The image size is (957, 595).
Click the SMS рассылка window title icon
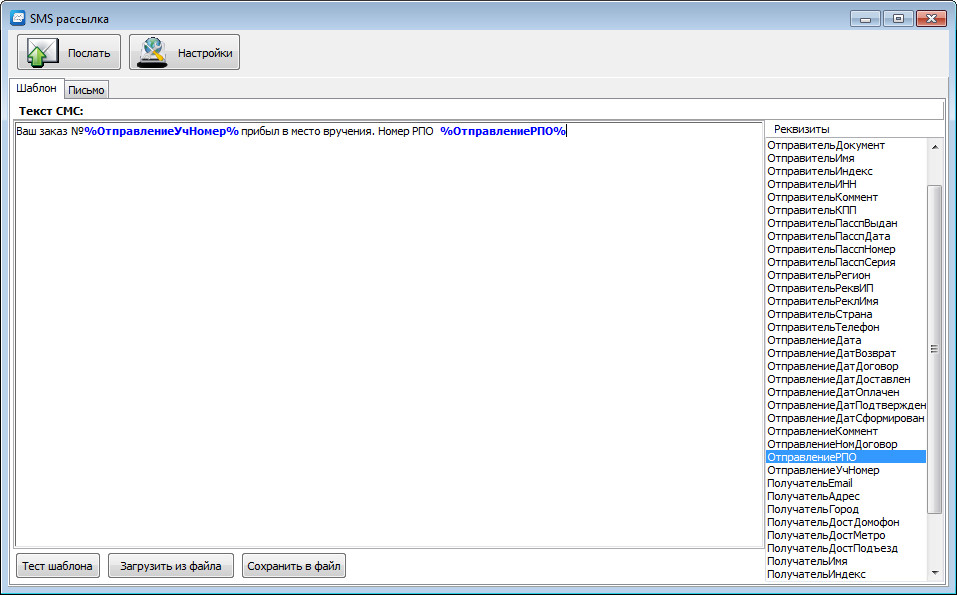(x=18, y=18)
